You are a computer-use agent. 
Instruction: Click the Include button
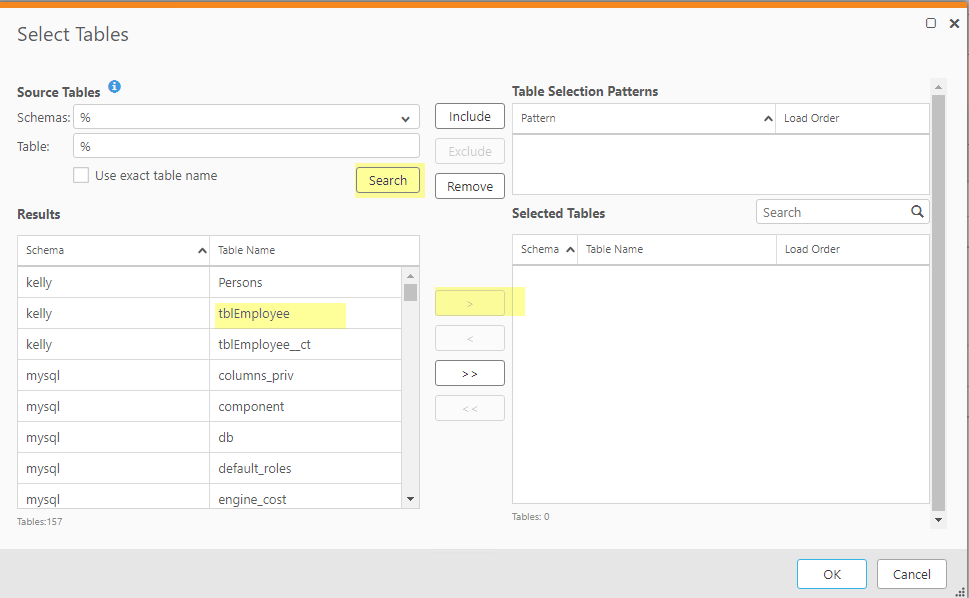[x=470, y=117]
